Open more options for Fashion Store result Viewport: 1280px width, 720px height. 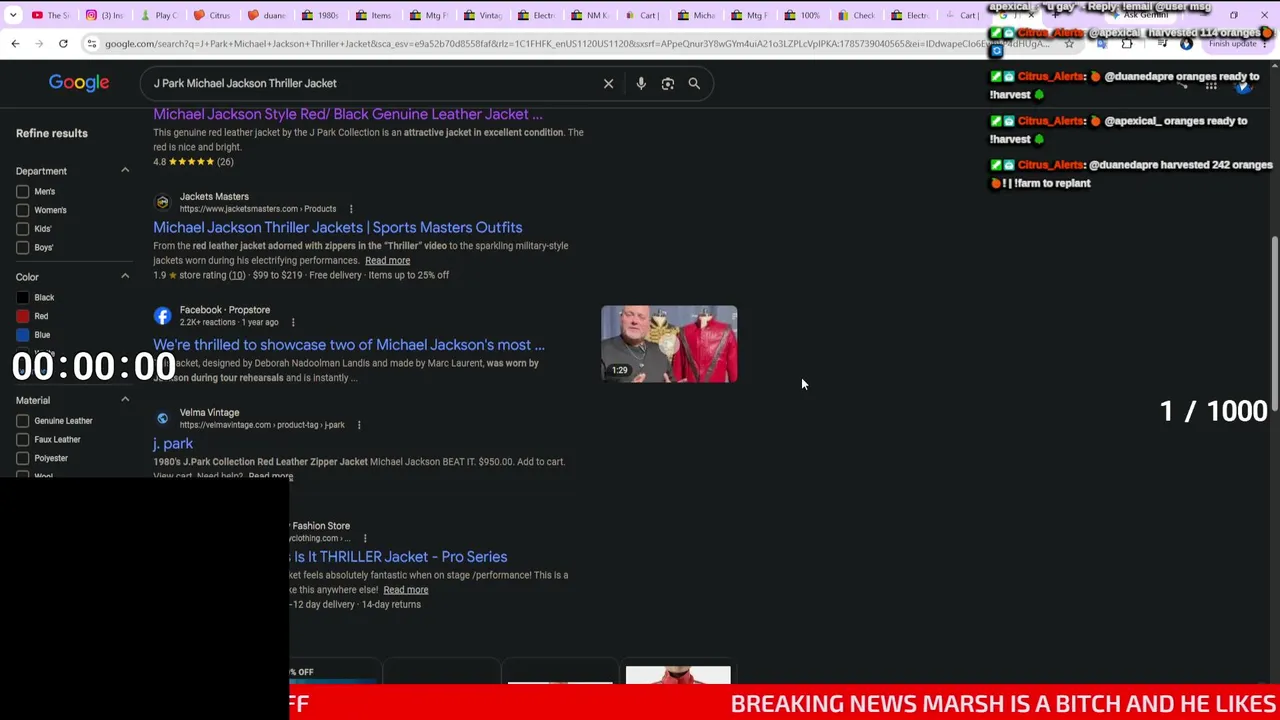365,539
